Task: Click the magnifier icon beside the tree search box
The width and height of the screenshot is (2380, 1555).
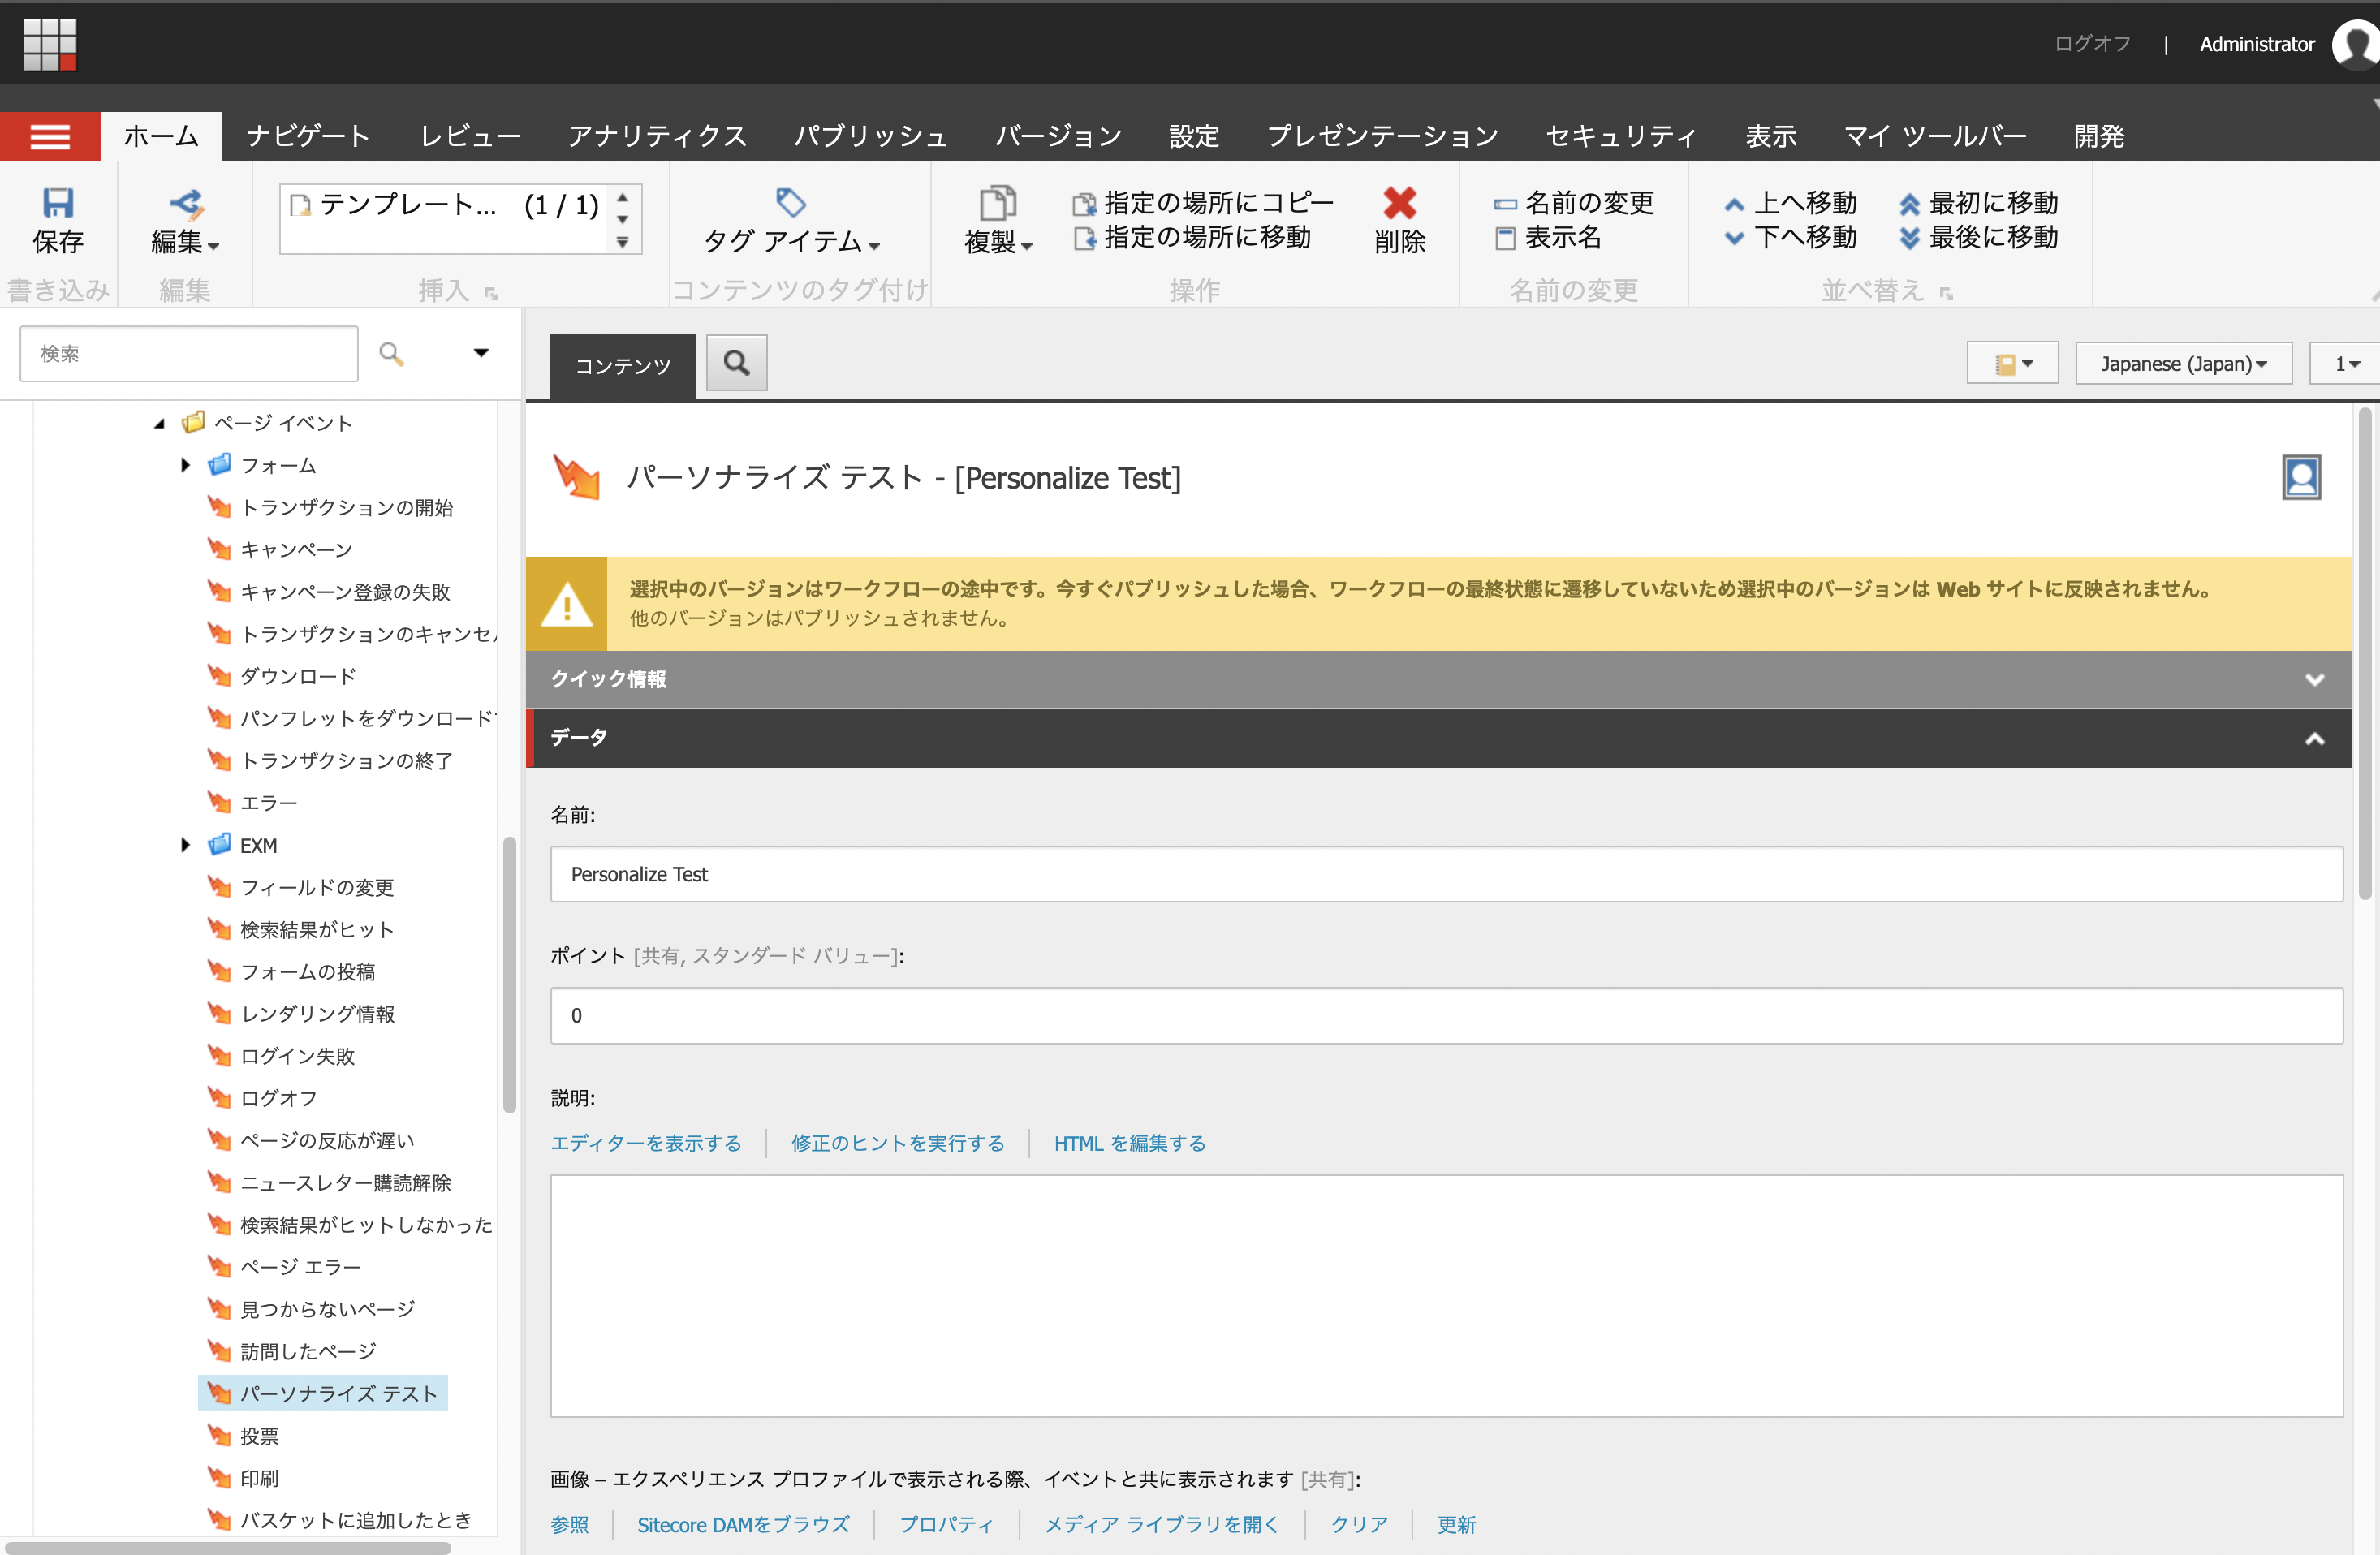Action: point(391,353)
